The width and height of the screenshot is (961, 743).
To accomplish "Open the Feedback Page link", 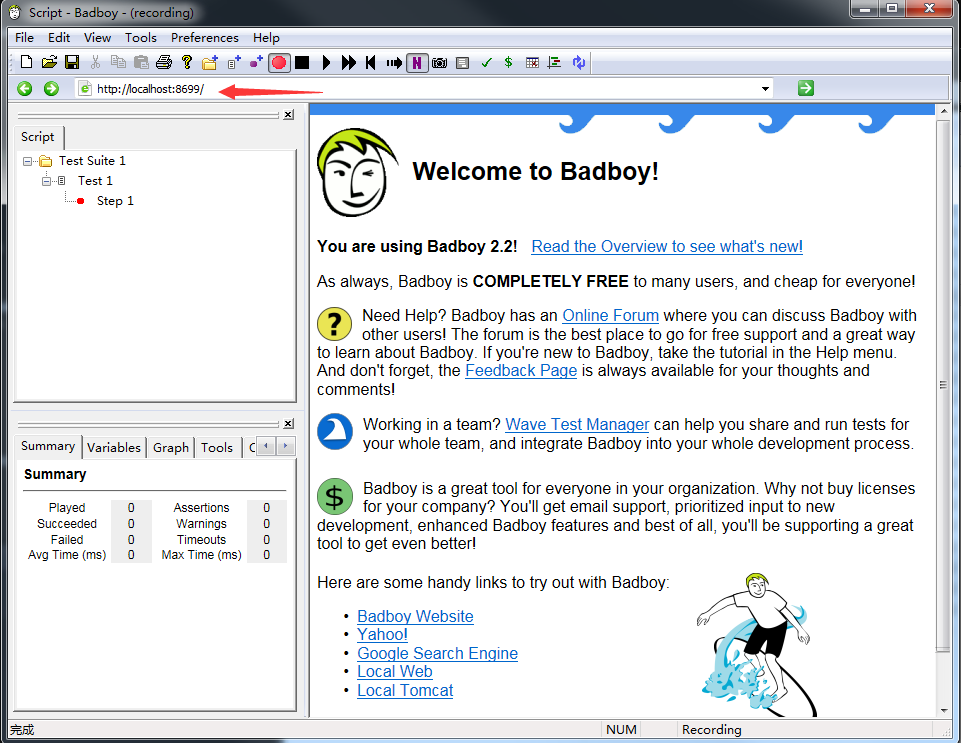I will [521, 371].
